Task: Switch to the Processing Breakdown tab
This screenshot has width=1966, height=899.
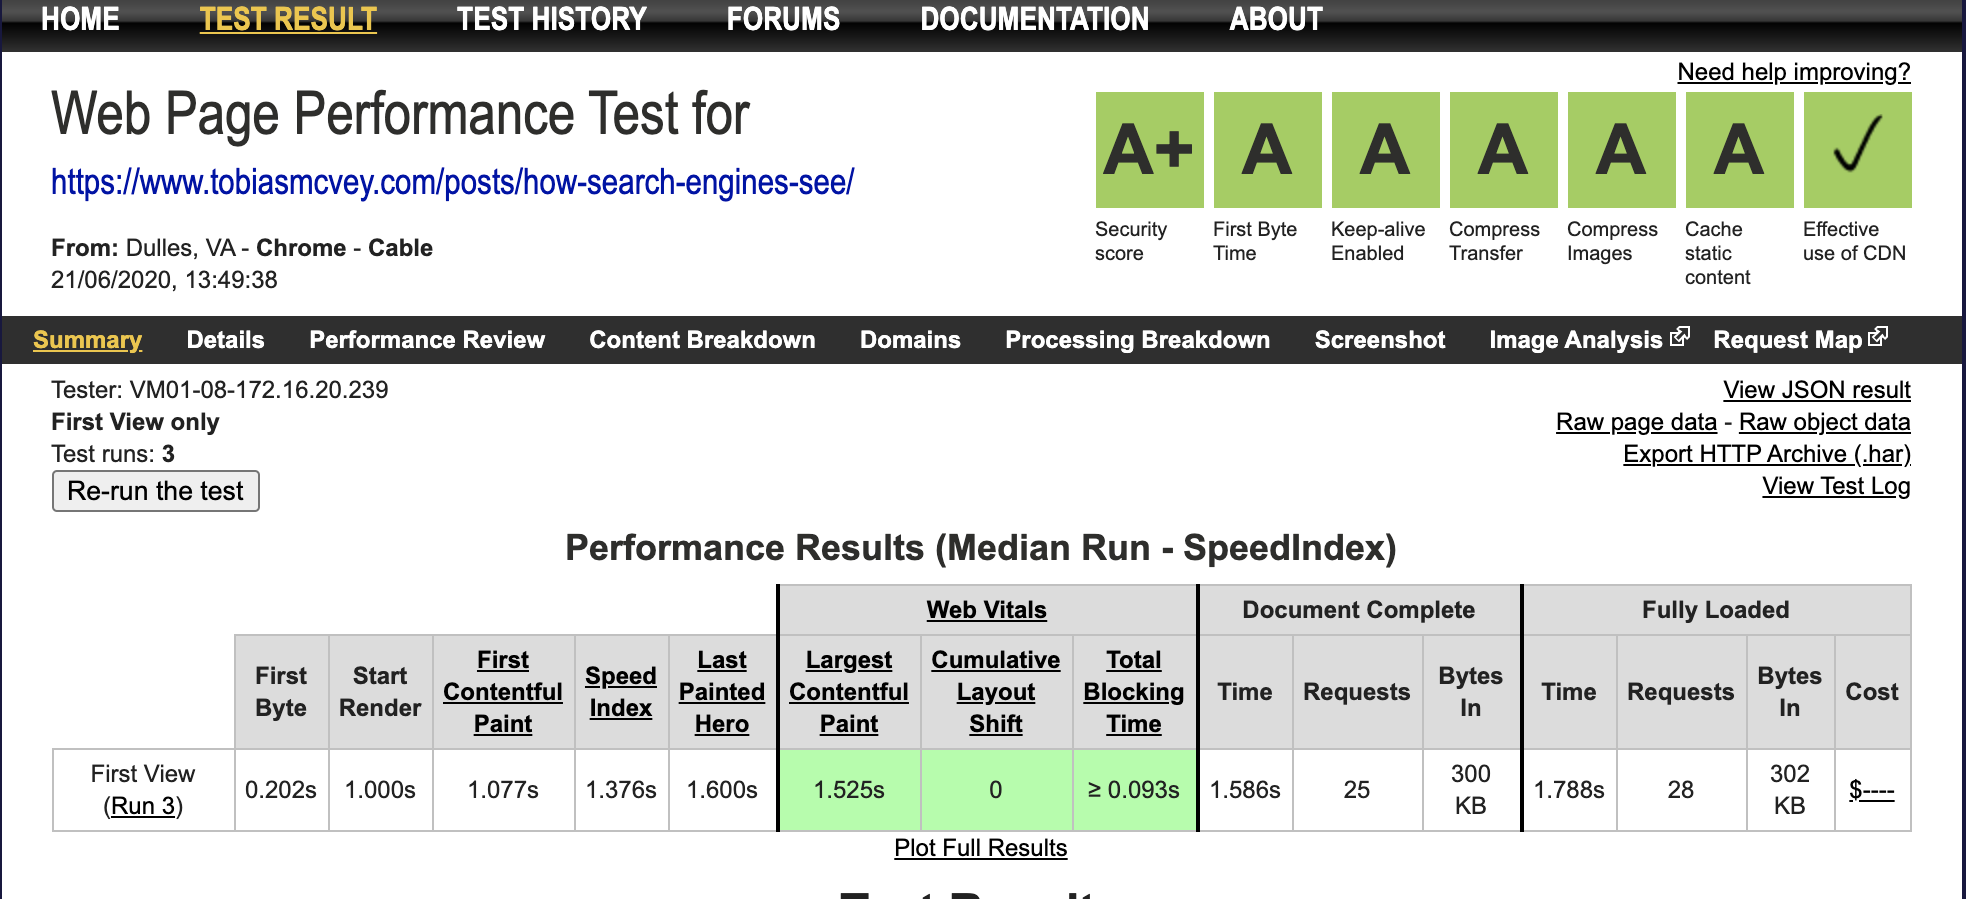Action: (x=1137, y=340)
